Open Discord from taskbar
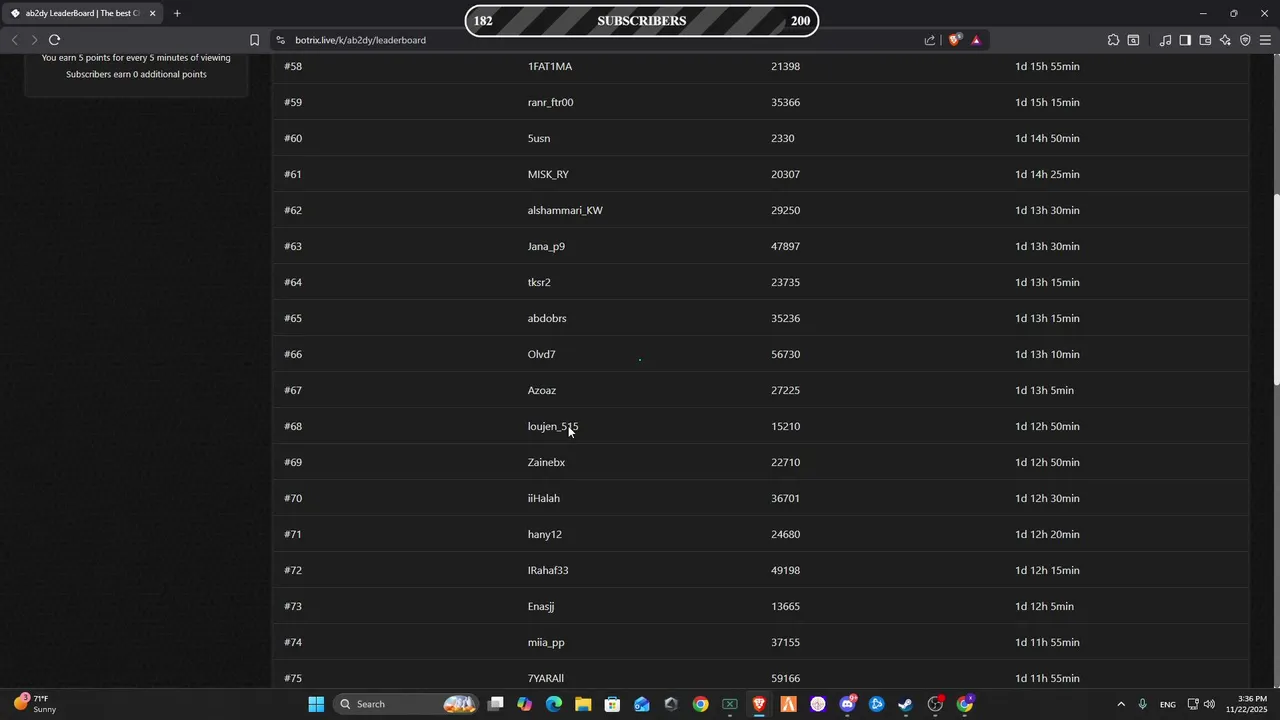This screenshot has width=1280, height=720. point(847,704)
